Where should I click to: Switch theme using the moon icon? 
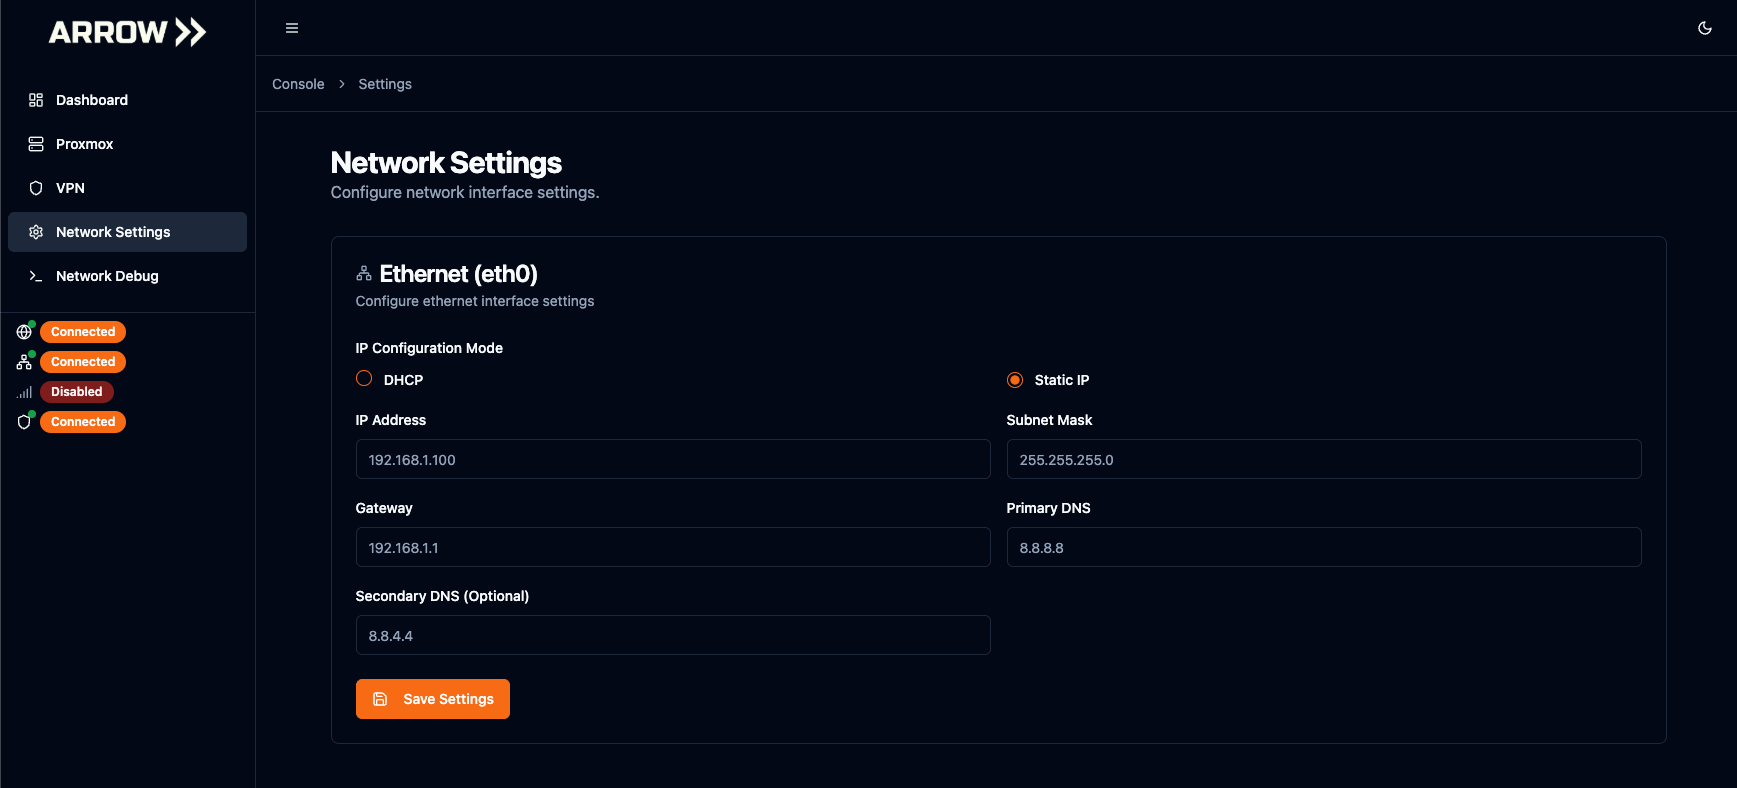pos(1704,28)
